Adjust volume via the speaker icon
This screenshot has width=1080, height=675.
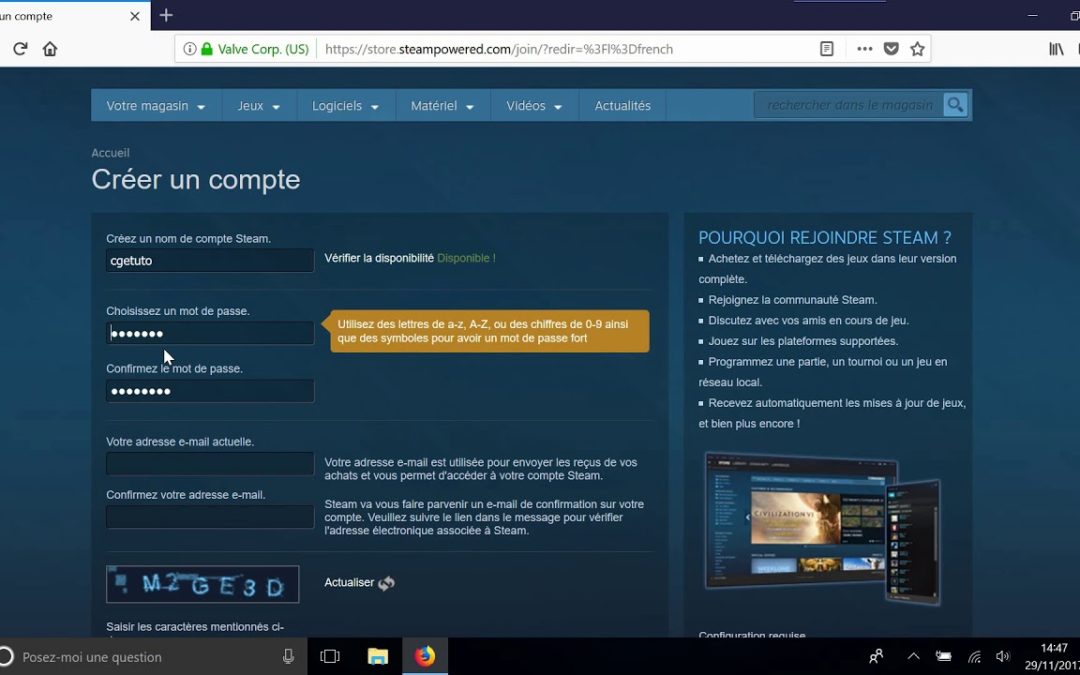point(1003,657)
